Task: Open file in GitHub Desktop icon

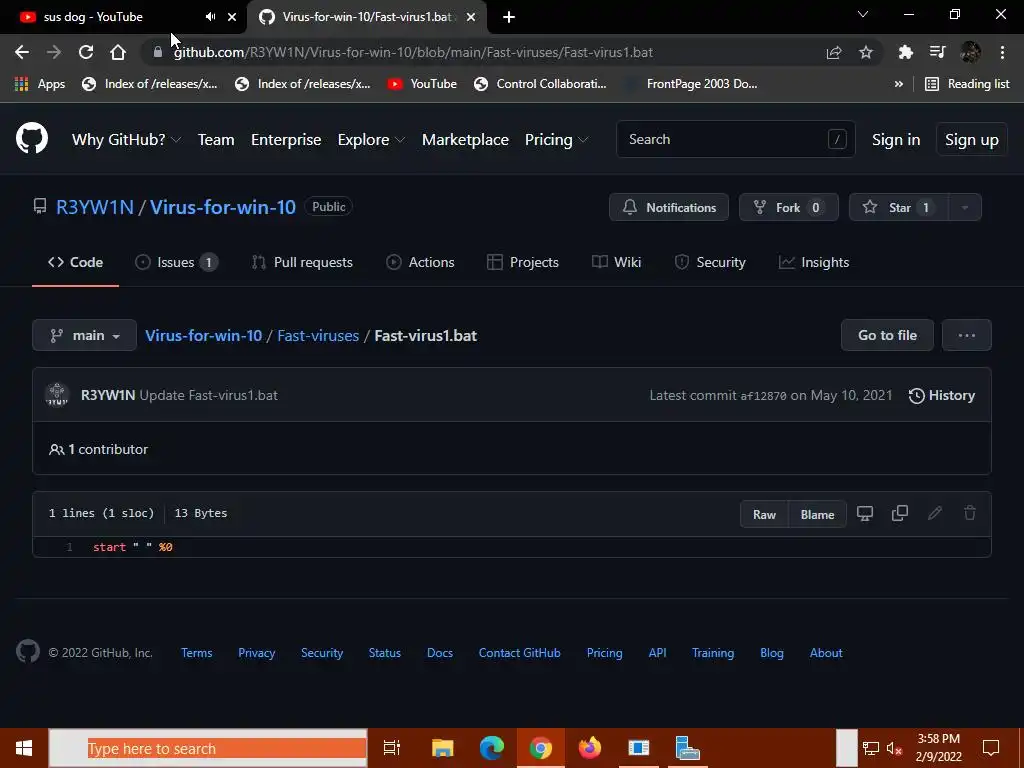Action: [x=865, y=513]
